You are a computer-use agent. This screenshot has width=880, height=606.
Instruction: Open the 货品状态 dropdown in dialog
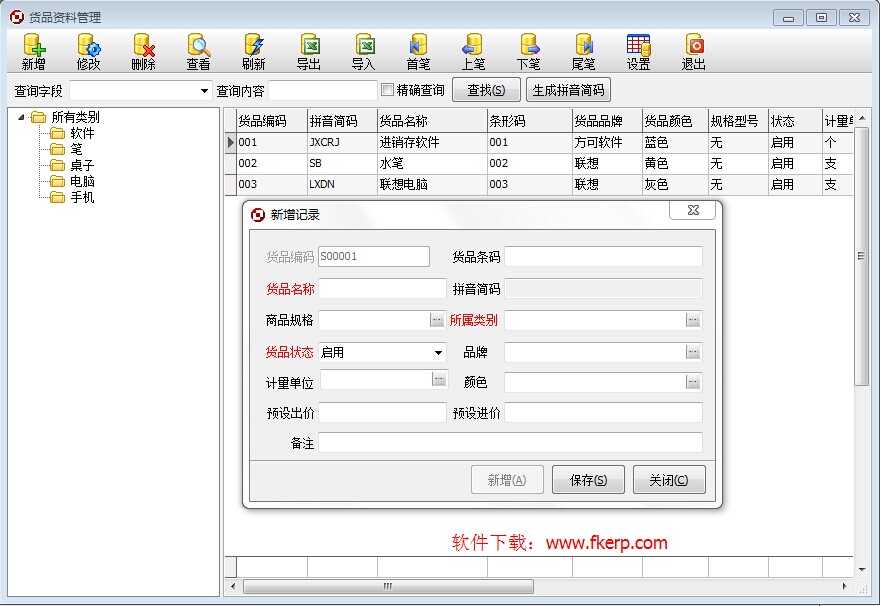click(x=438, y=352)
